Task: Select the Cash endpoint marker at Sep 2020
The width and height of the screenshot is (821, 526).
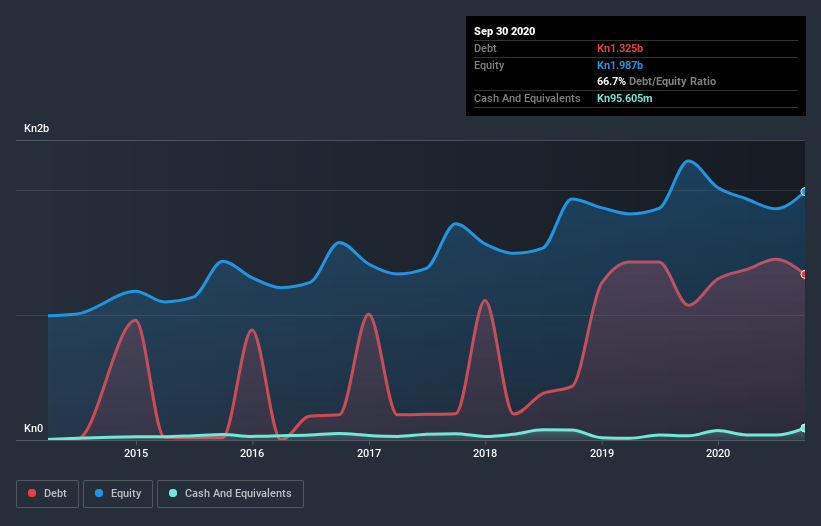Action: coord(804,428)
